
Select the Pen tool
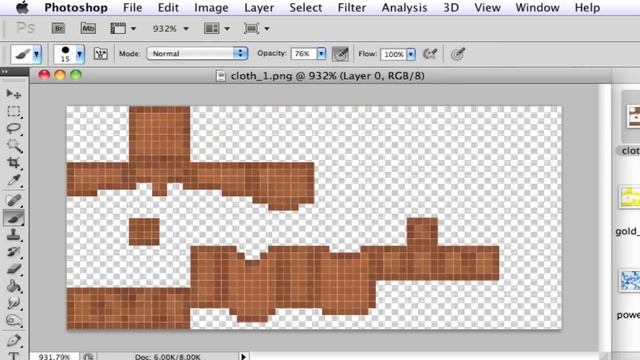13,340
